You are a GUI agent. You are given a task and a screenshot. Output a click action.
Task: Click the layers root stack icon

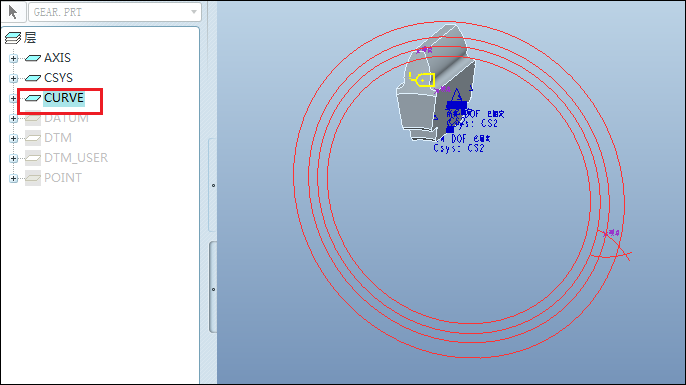coord(13,38)
